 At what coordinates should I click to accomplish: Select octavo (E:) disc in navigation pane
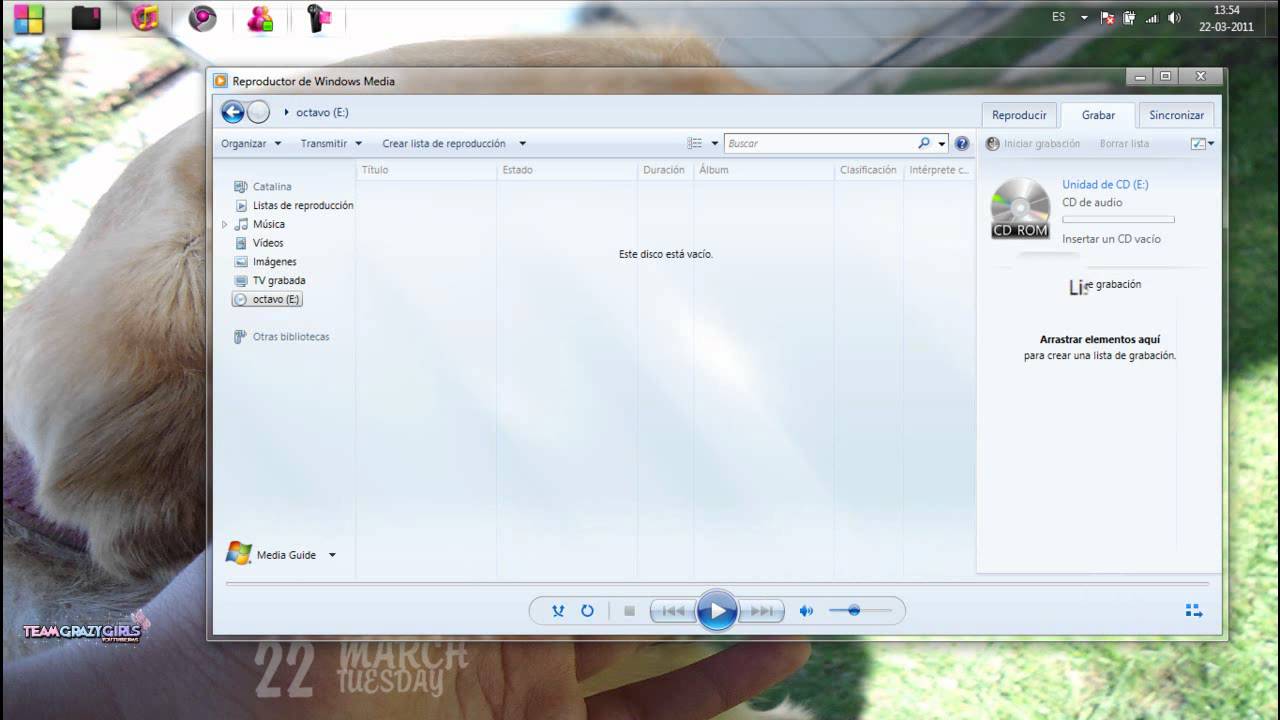click(267, 299)
